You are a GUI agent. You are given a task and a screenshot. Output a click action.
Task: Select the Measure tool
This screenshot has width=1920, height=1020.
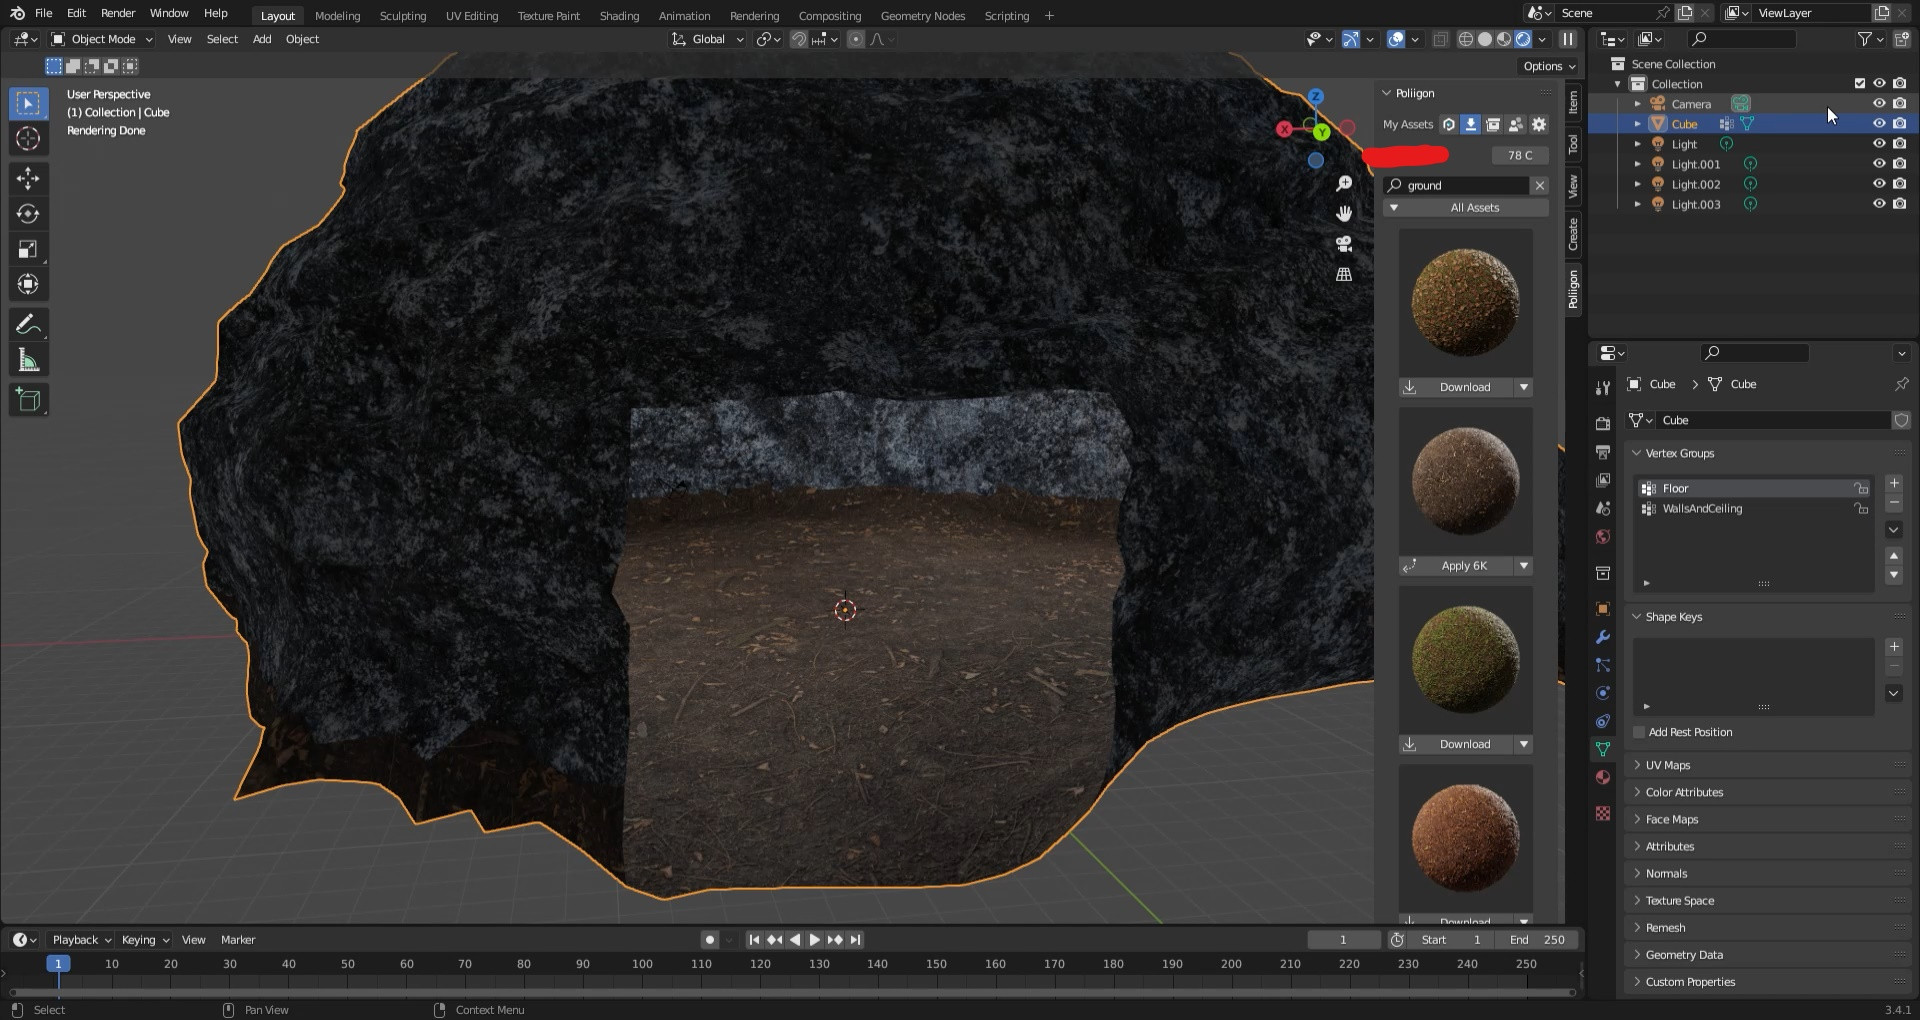28,360
